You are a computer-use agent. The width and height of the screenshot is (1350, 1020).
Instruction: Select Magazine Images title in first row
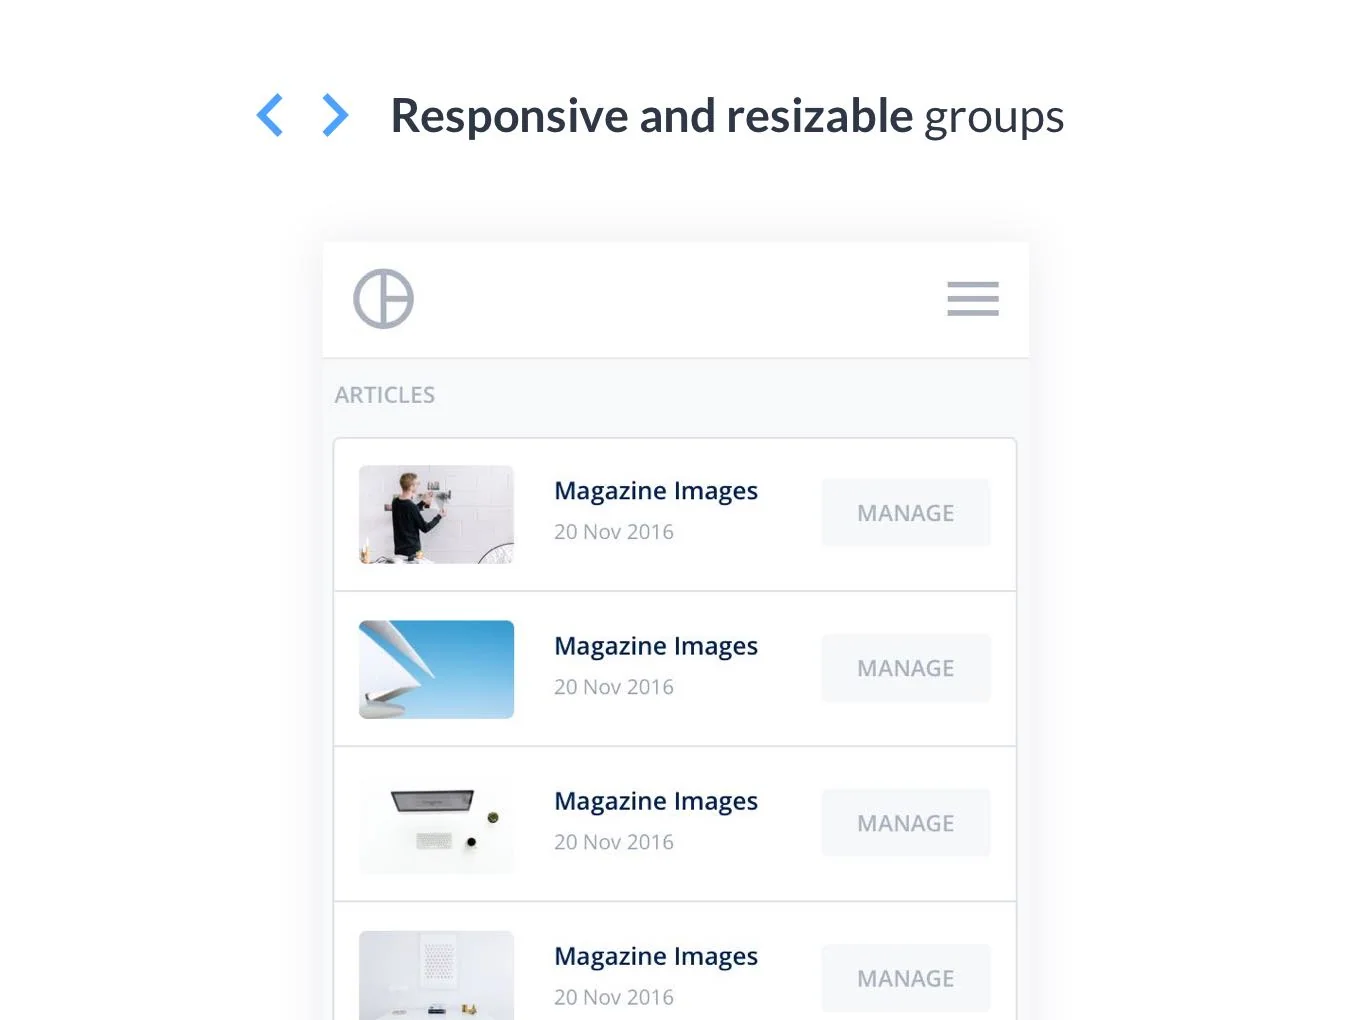[x=656, y=491]
